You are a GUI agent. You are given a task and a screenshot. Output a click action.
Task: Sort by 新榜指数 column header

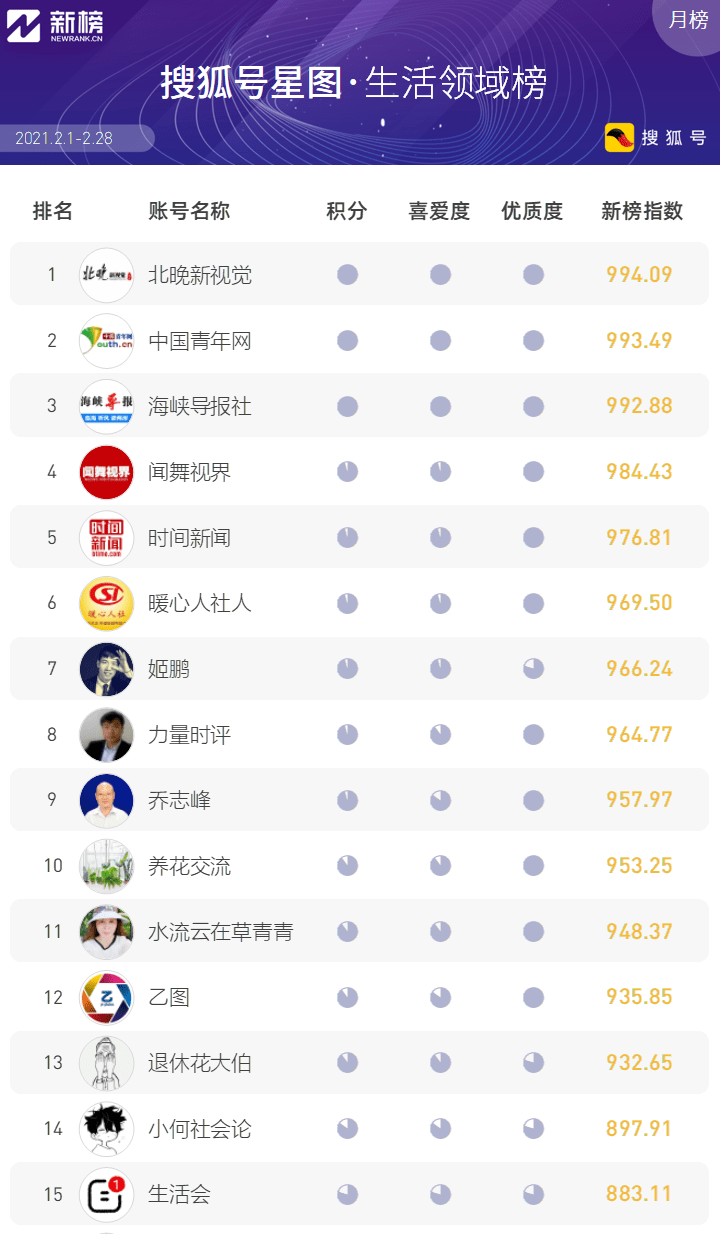click(642, 211)
